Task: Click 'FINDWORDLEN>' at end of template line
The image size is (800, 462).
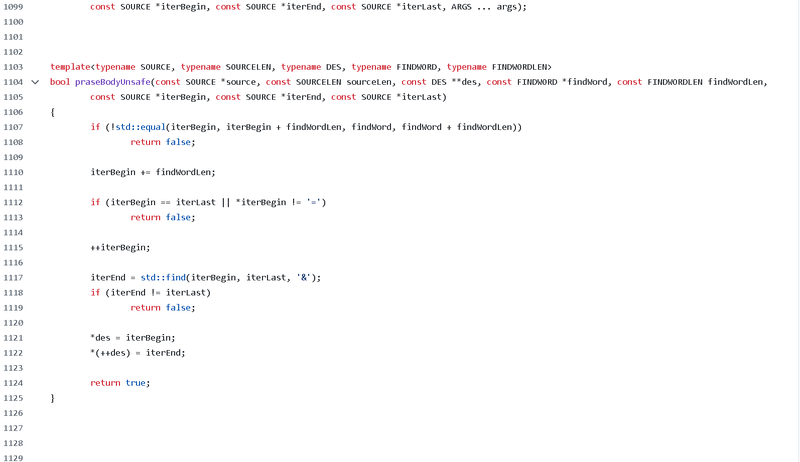Action: point(521,67)
